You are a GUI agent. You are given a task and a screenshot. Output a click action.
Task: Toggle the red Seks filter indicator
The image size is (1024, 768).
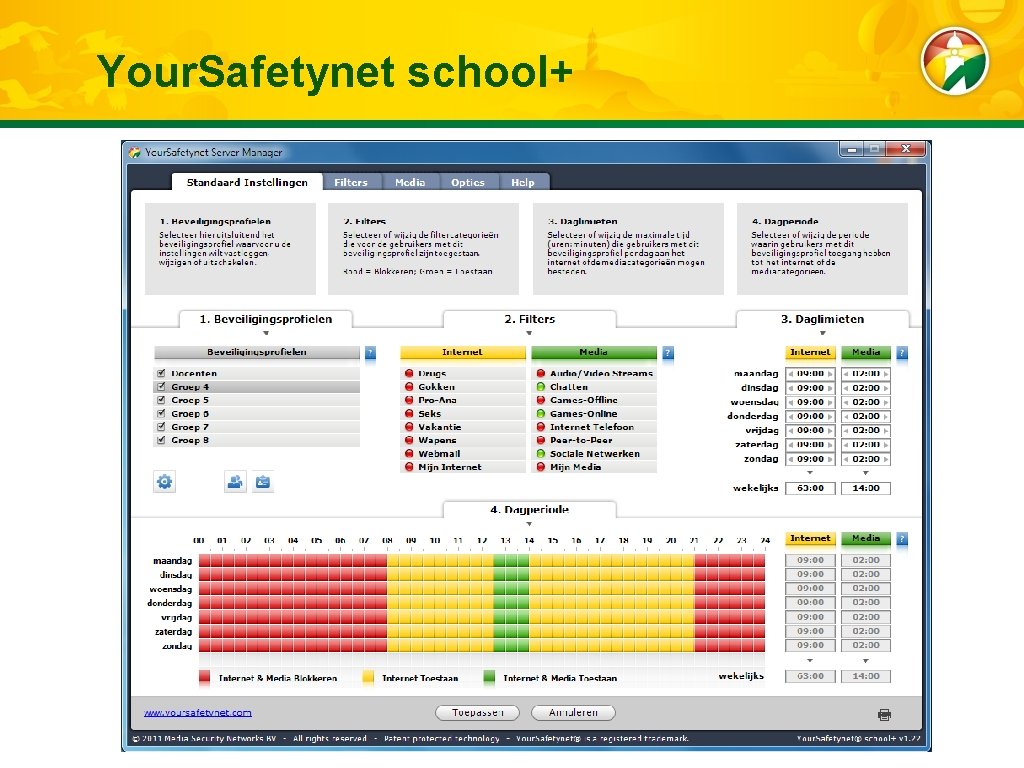[x=409, y=413]
